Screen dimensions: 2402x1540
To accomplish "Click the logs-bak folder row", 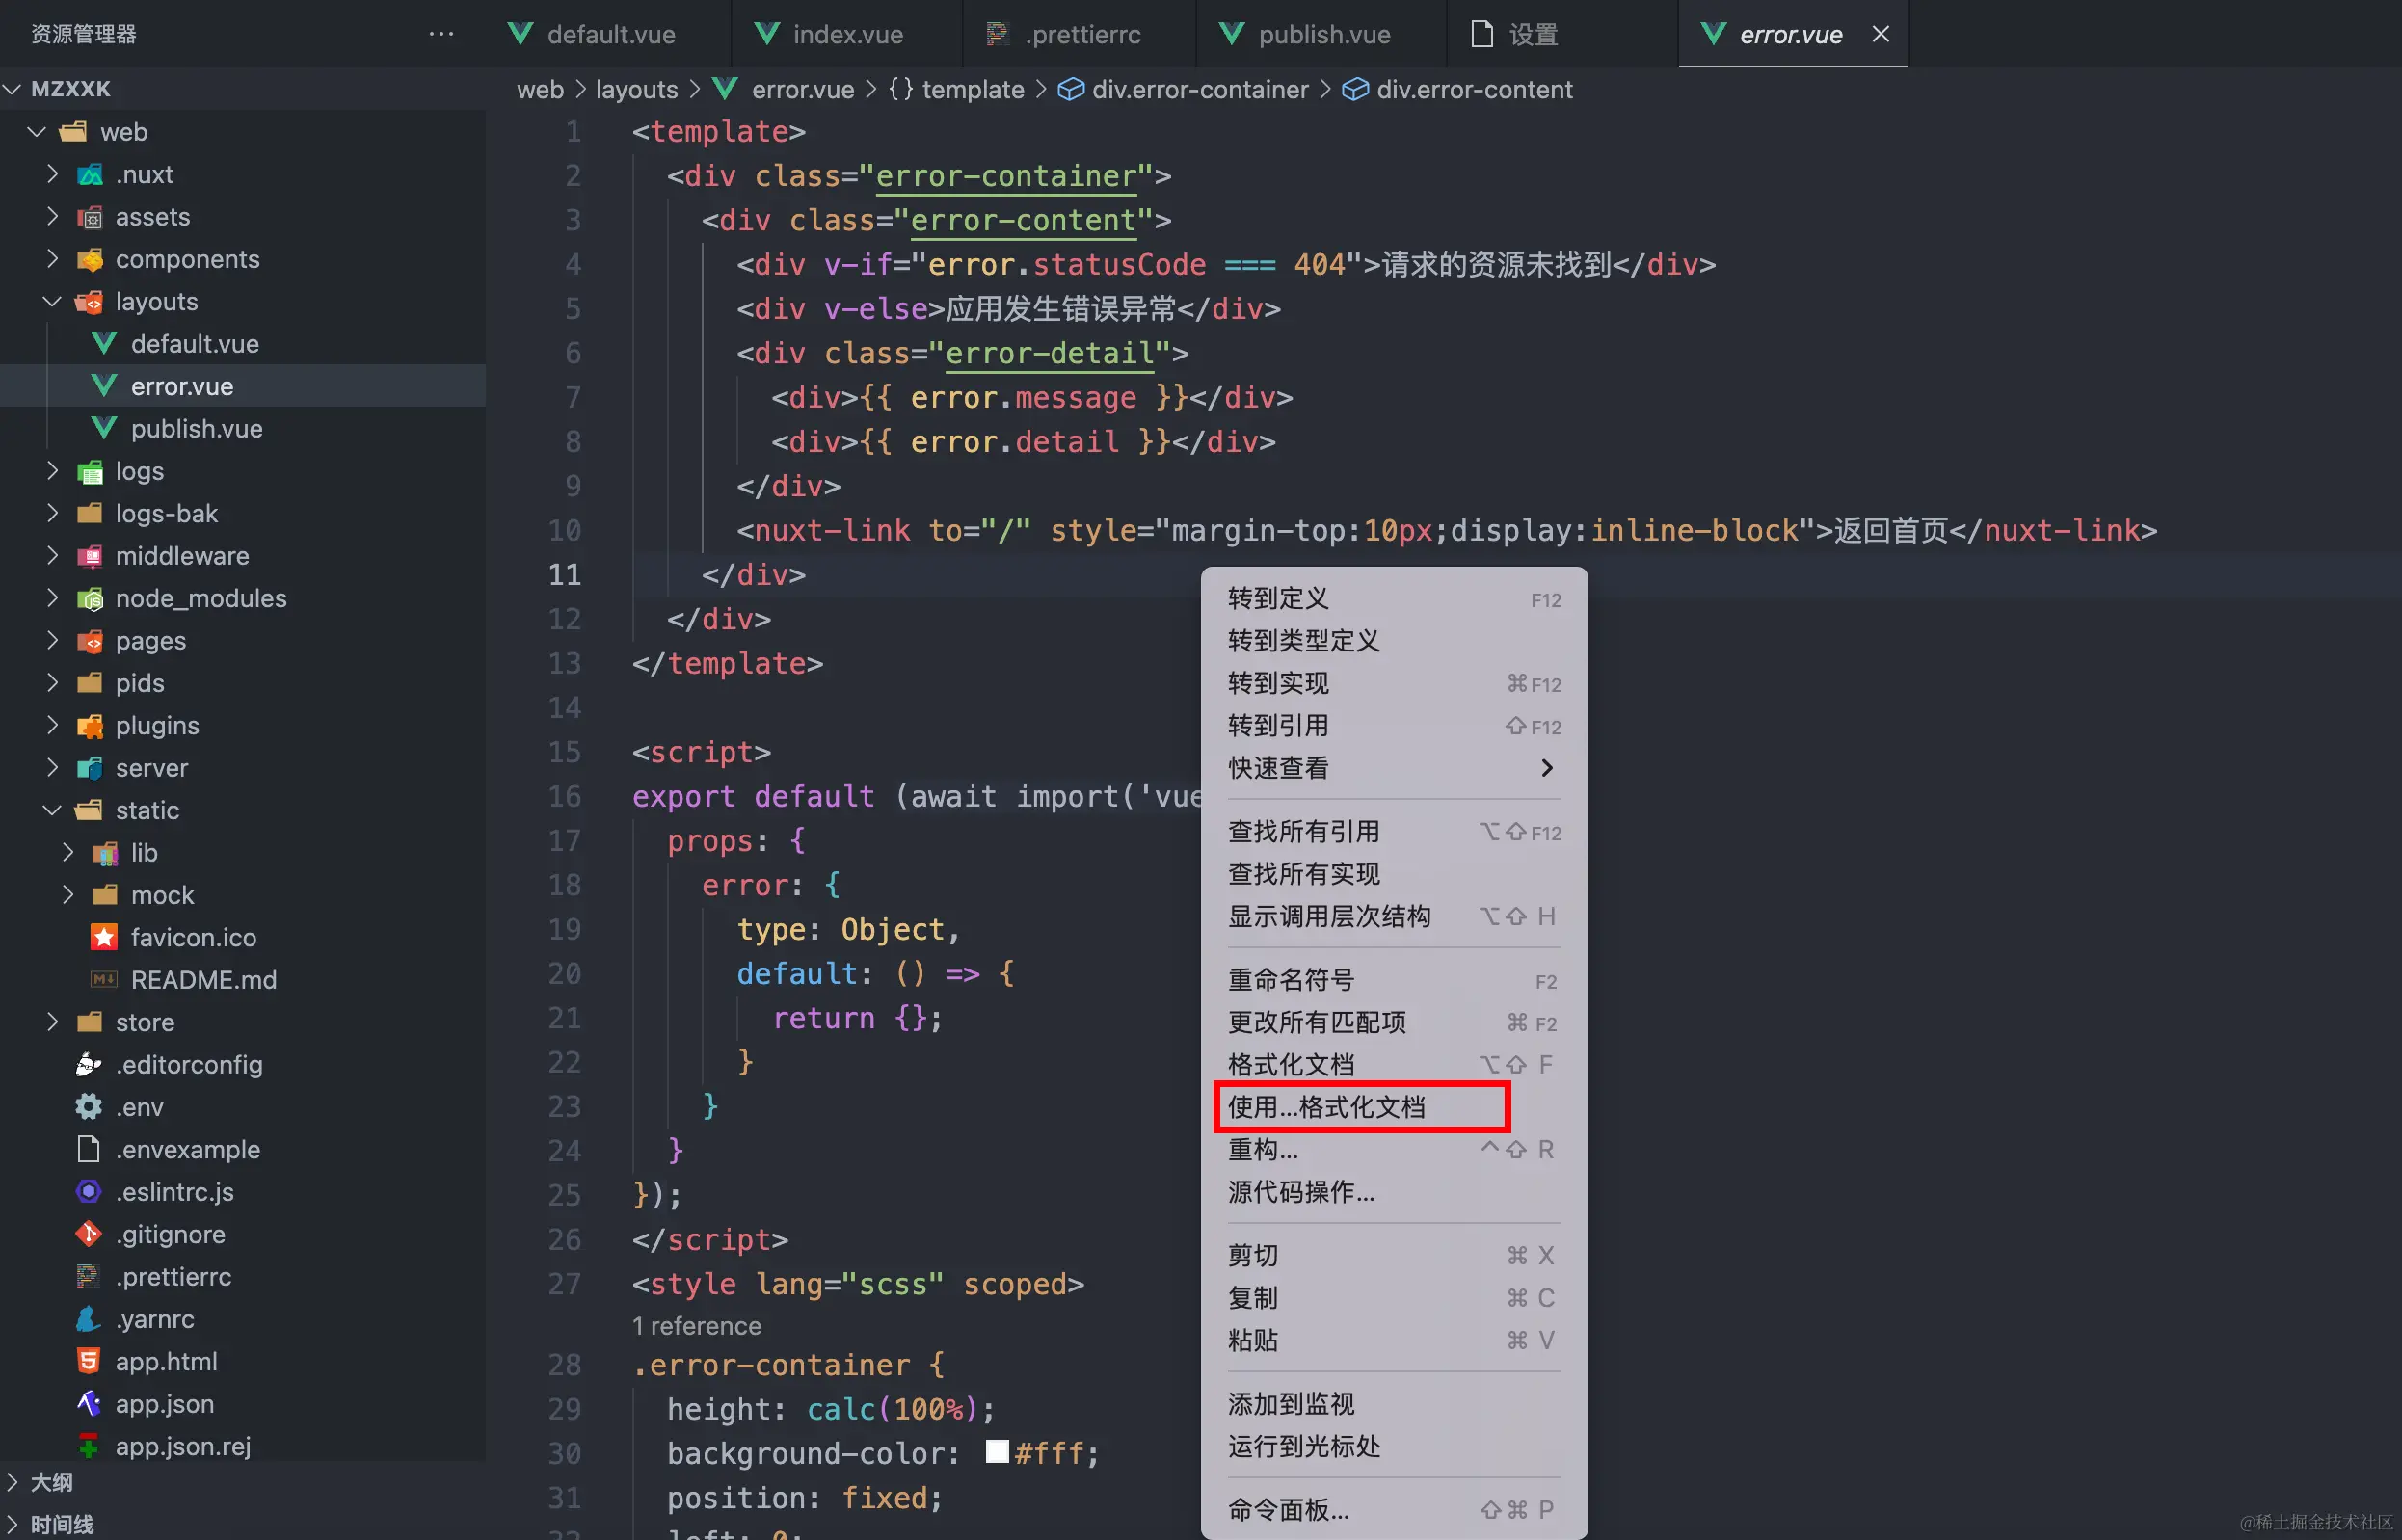I will pos(243,513).
